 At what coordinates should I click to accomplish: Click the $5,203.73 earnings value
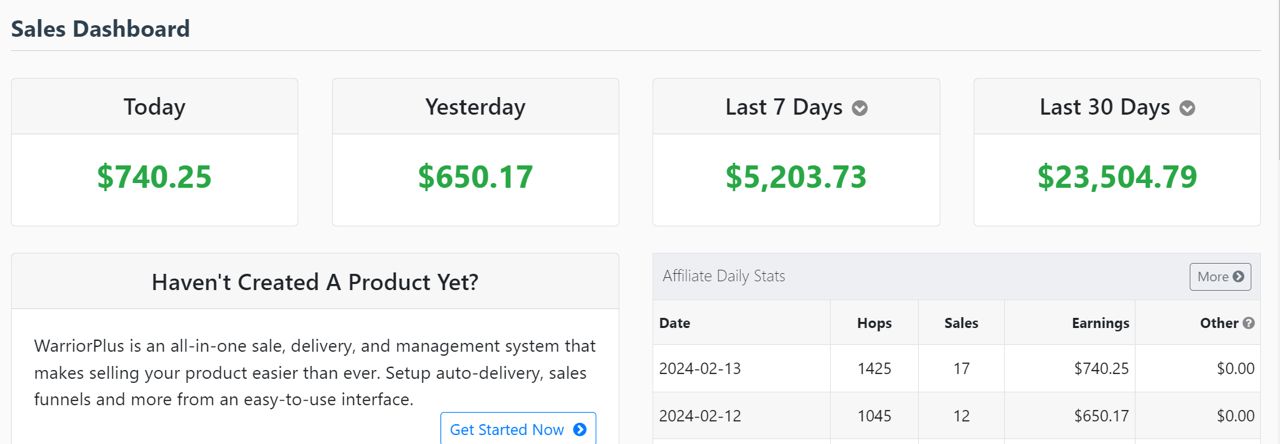pos(796,177)
